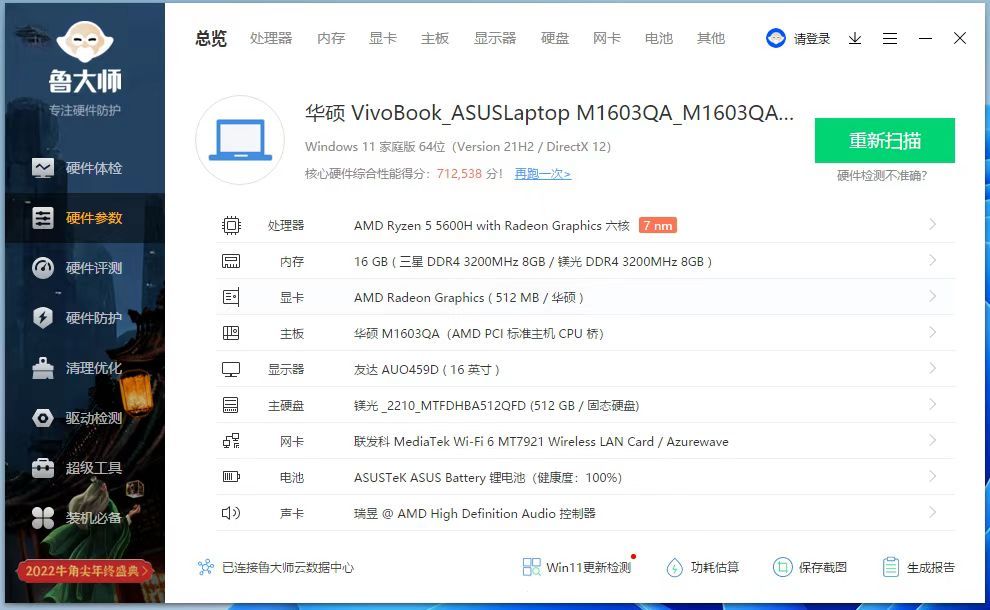Click the download arrow icon near 请登录

click(854, 38)
